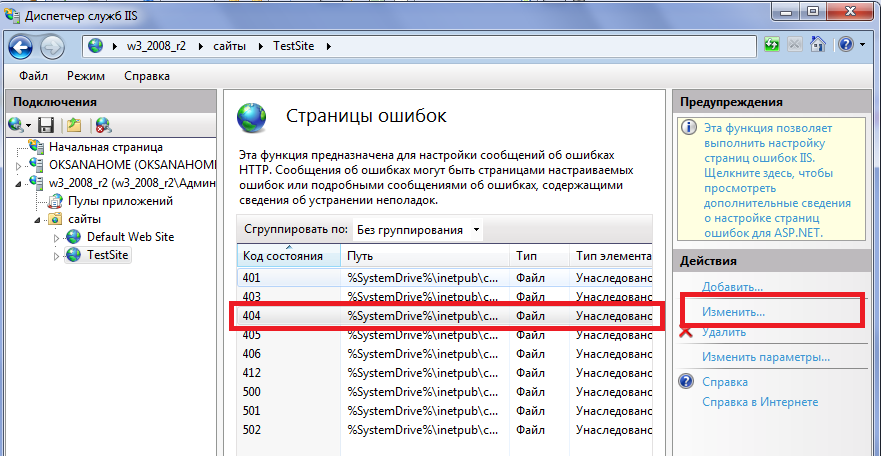Click the Forward navigation arrow
Image resolution: width=881 pixels, height=457 pixels.
pyautogui.click(x=52, y=47)
